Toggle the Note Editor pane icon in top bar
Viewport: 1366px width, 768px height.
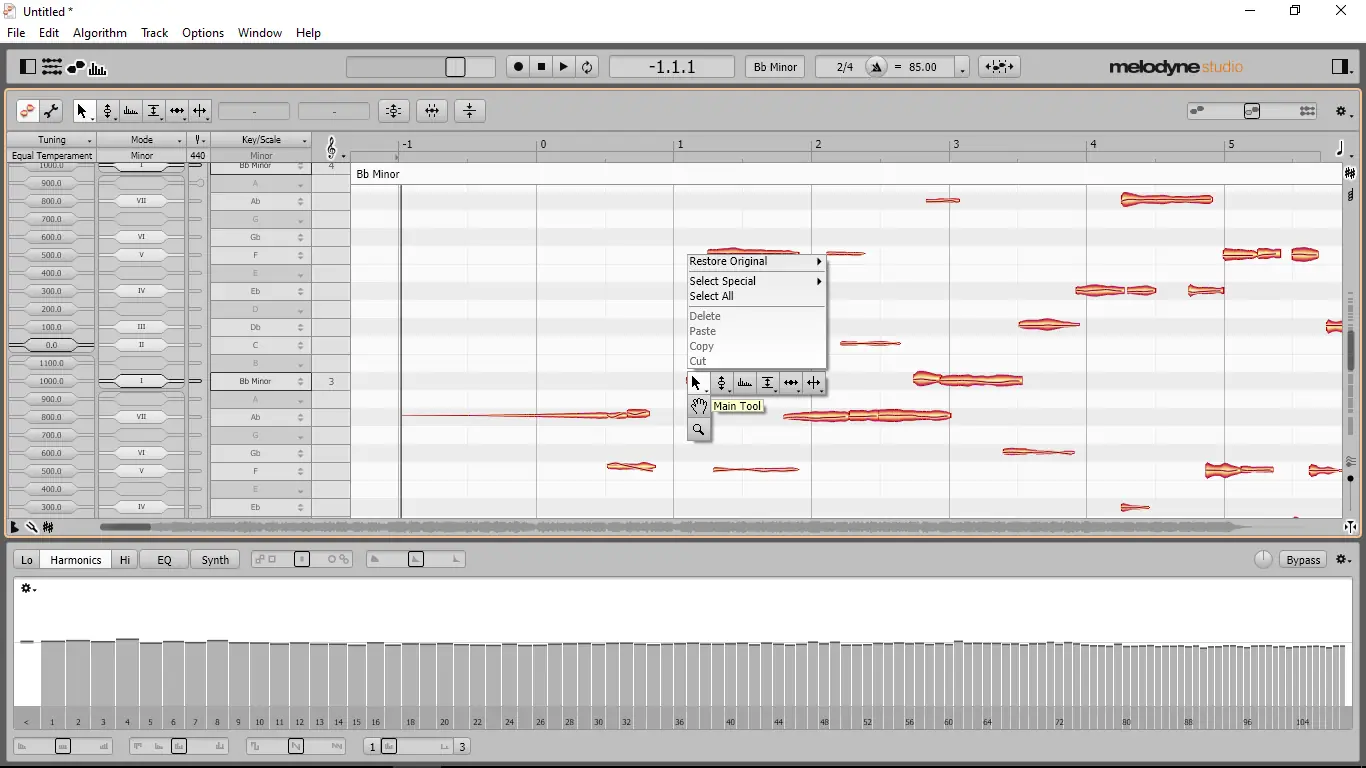28,67
